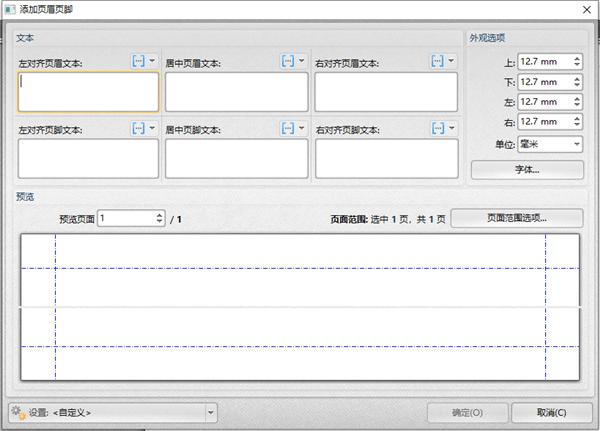
Task: Click macro insert icon for right header text
Action: tap(437, 61)
